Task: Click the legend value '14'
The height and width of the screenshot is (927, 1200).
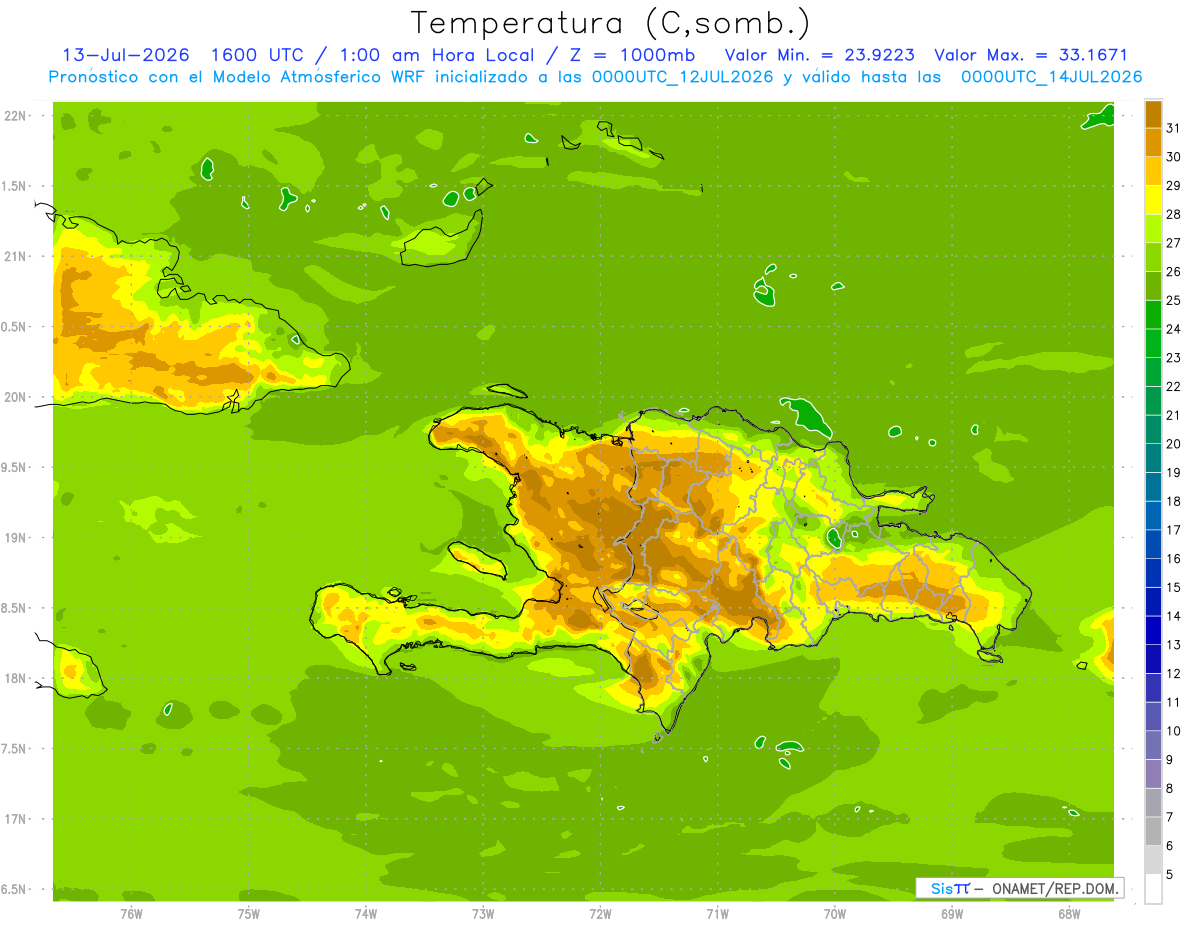Action: click(x=1174, y=616)
